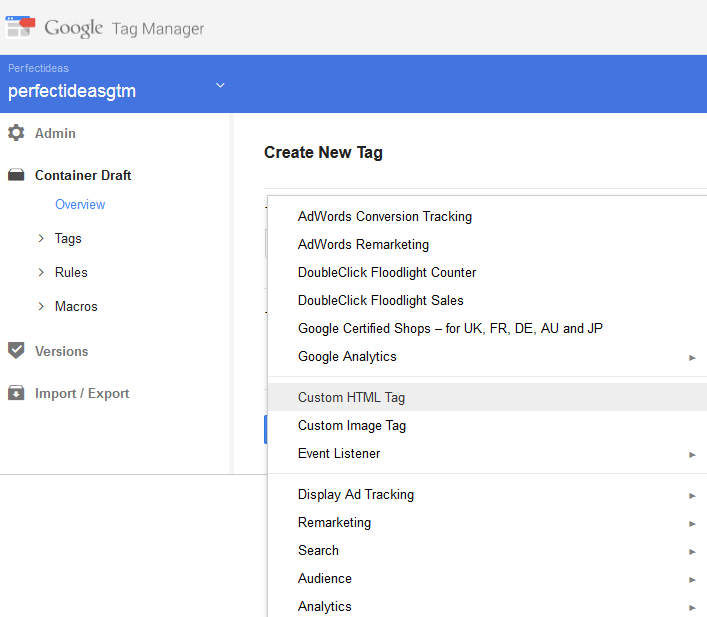Open Display Ad Tracking submenu arrow
Viewport: 707px width, 617px height.
click(692, 496)
